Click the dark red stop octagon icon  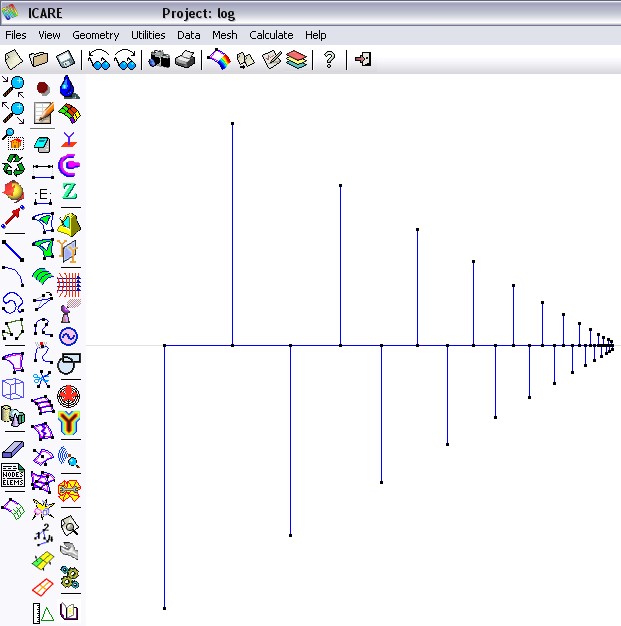click(43, 88)
